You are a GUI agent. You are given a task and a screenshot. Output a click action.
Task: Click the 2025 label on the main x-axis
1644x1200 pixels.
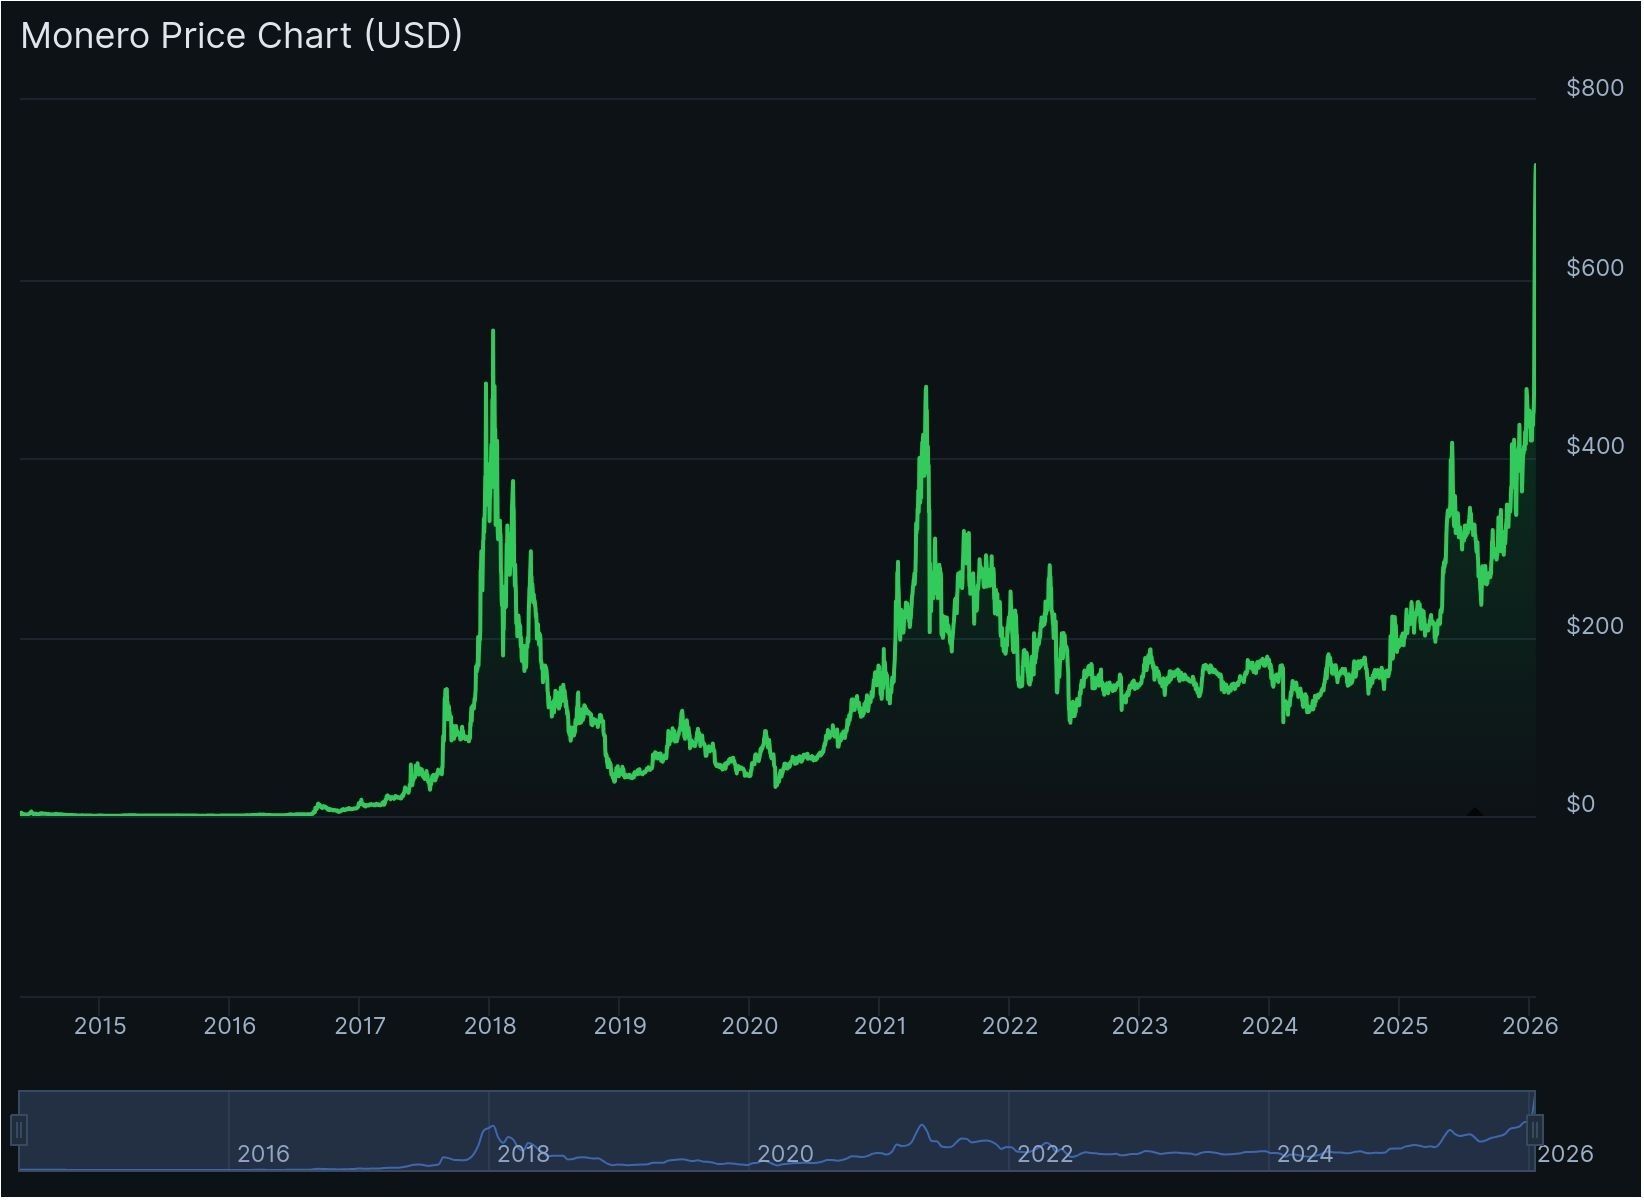click(x=1400, y=1026)
